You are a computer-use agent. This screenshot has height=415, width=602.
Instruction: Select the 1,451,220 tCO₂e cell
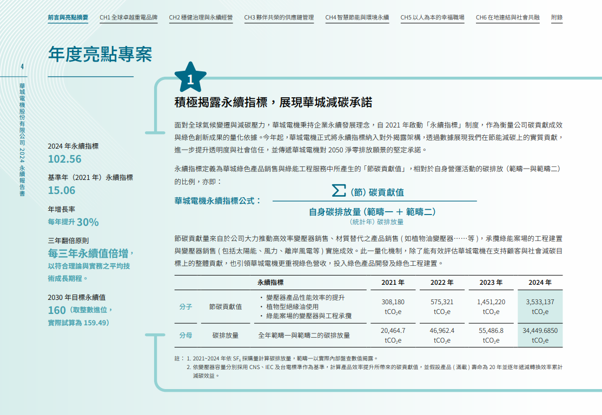pyautogui.click(x=491, y=307)
